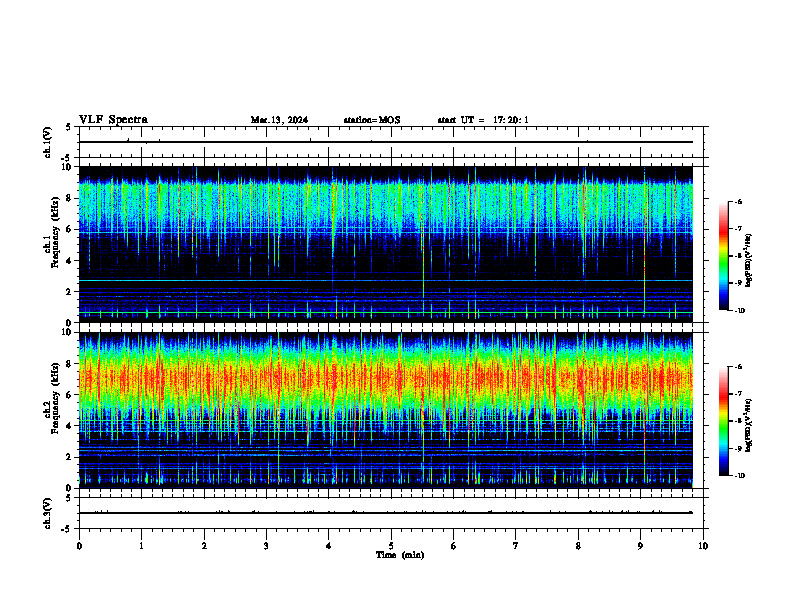Click the ch.2 spectrogram panel
792x612 pixels.
(x=386, y=410)
